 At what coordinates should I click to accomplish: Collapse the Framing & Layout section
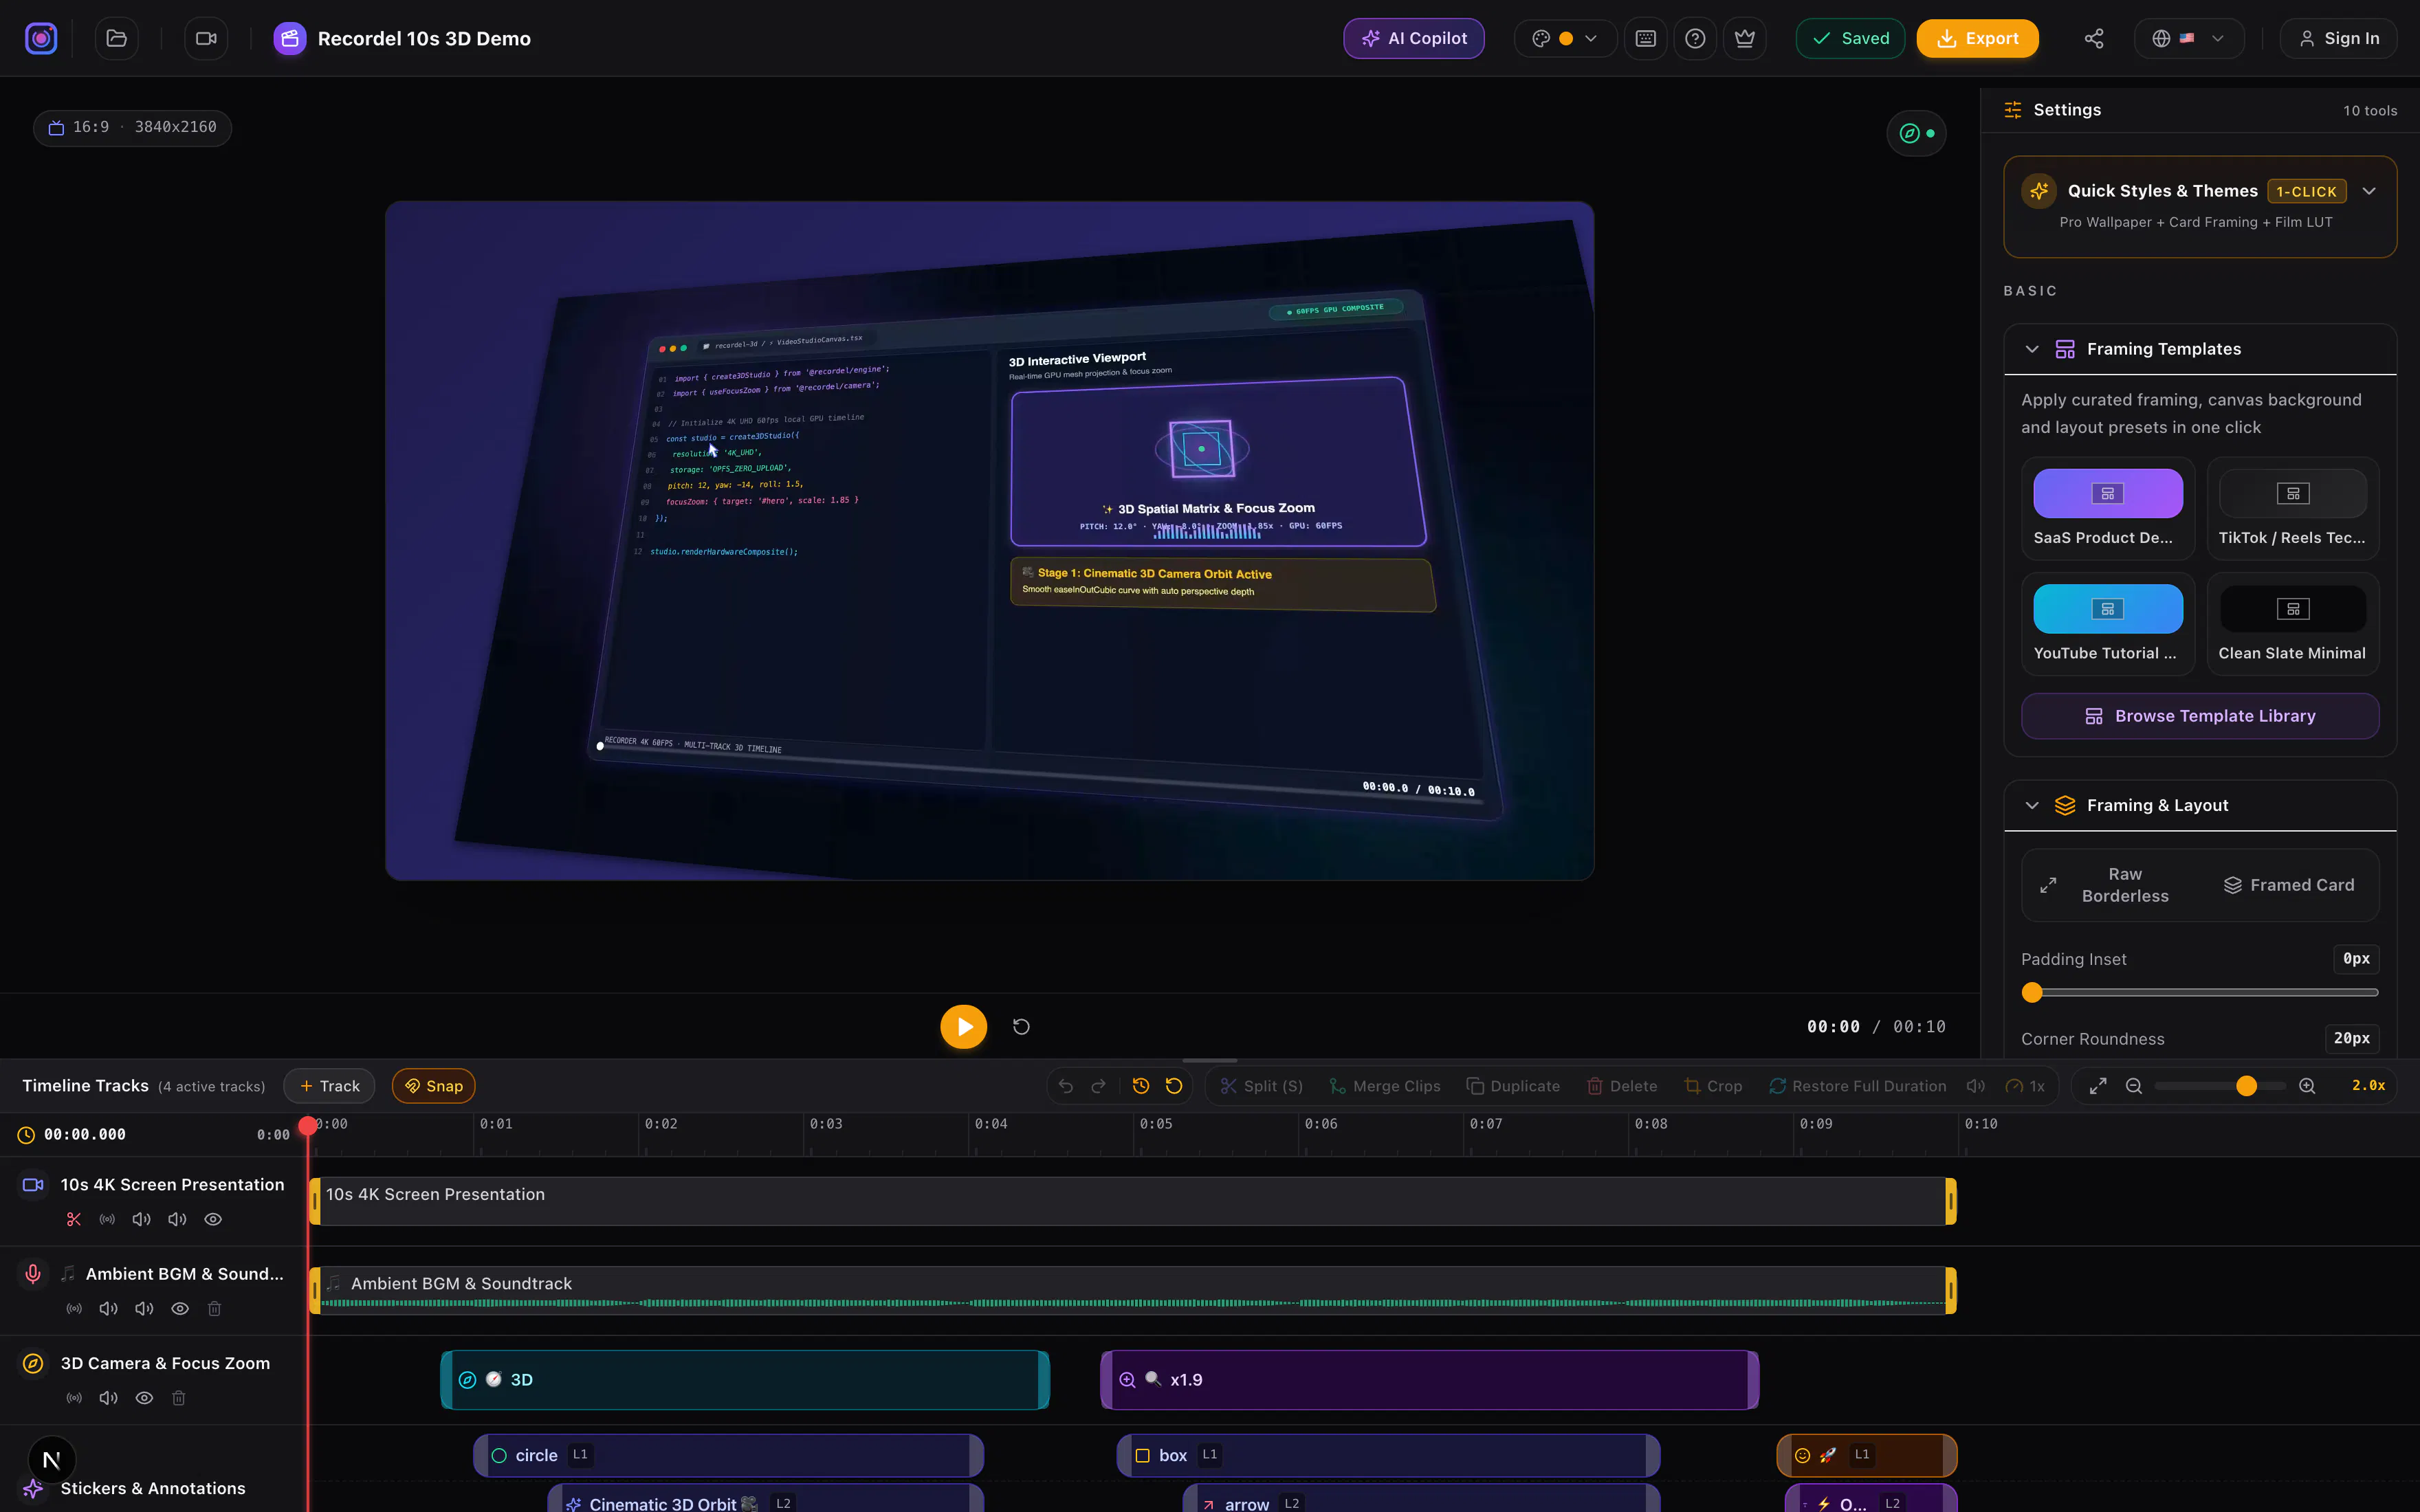point(2032,805)
